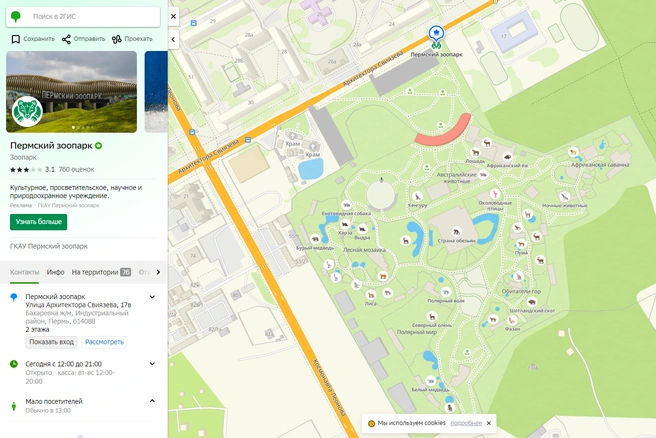Open the 'На территории' tab

pos(101,272)
